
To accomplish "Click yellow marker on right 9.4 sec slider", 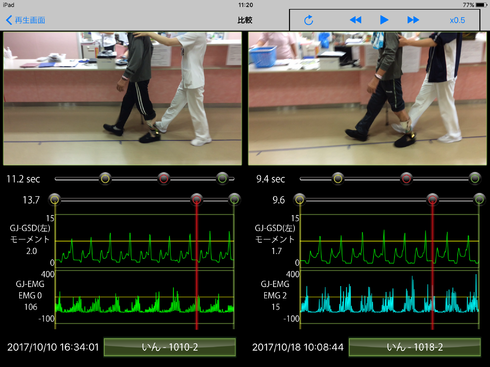I will (338, 179).
